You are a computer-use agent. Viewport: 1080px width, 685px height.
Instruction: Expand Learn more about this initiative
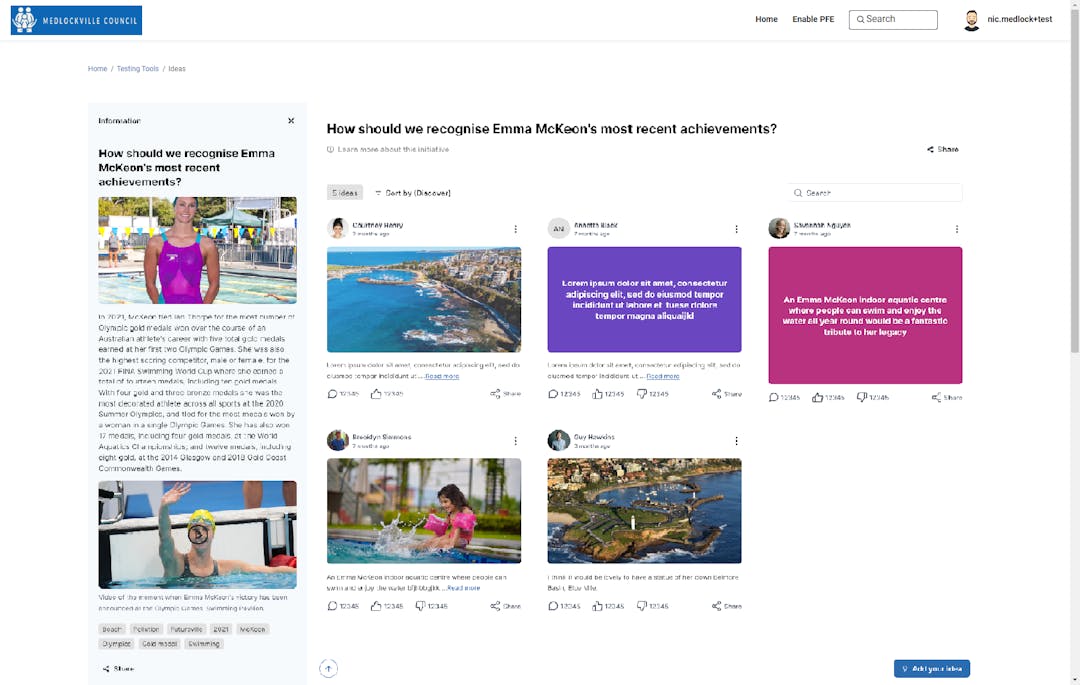click(388, 149)
